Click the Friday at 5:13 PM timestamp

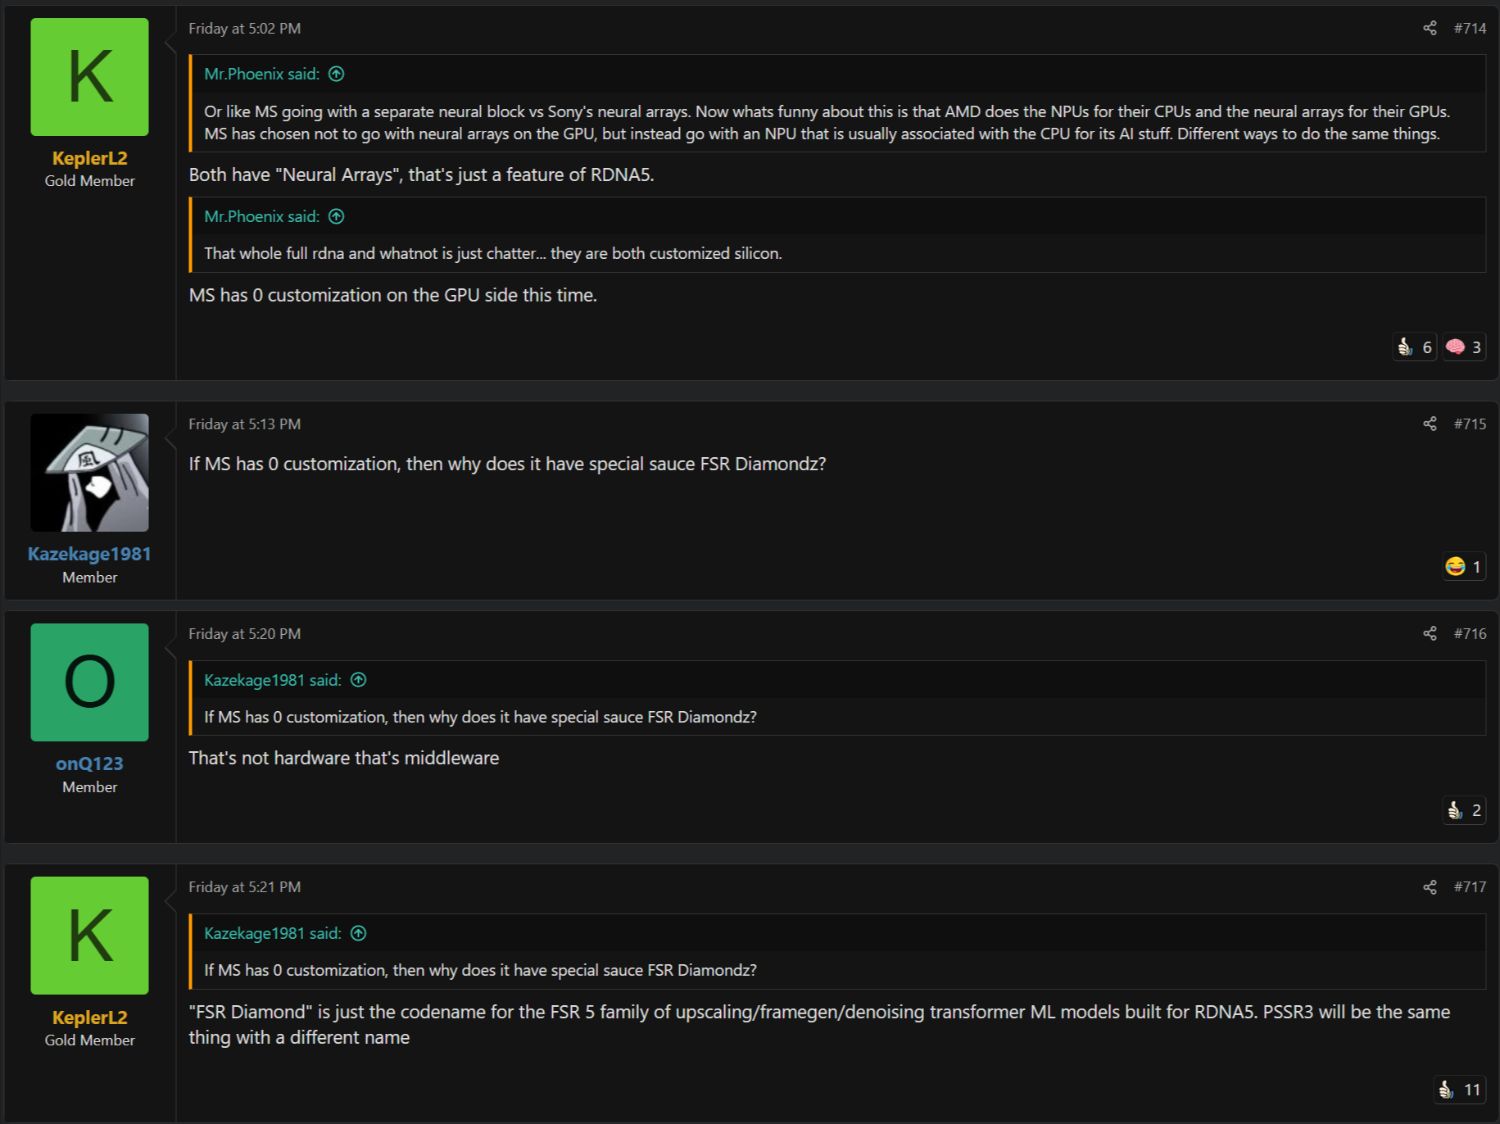244,424
